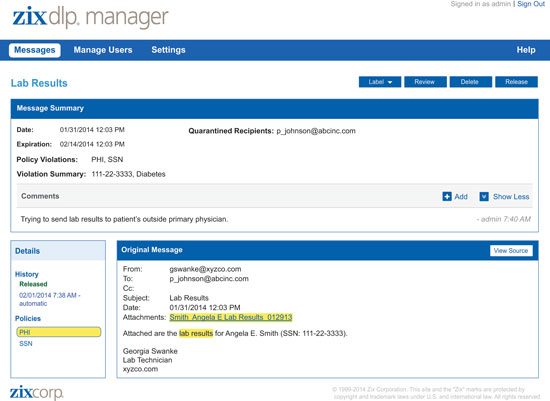Open the Messages tab
This screenshot has height=401, width=550.
pyautogui.click(x=35, y=50)
